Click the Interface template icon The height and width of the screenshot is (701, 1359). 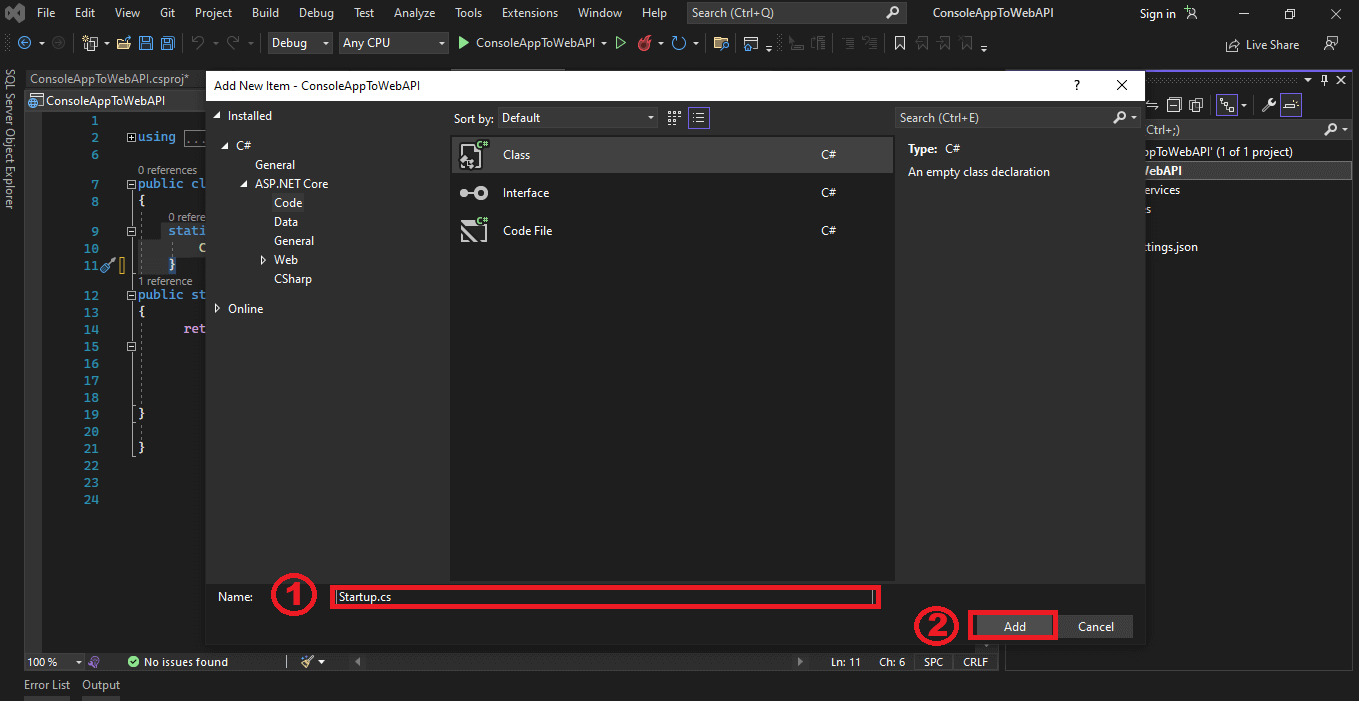point(473,193)
